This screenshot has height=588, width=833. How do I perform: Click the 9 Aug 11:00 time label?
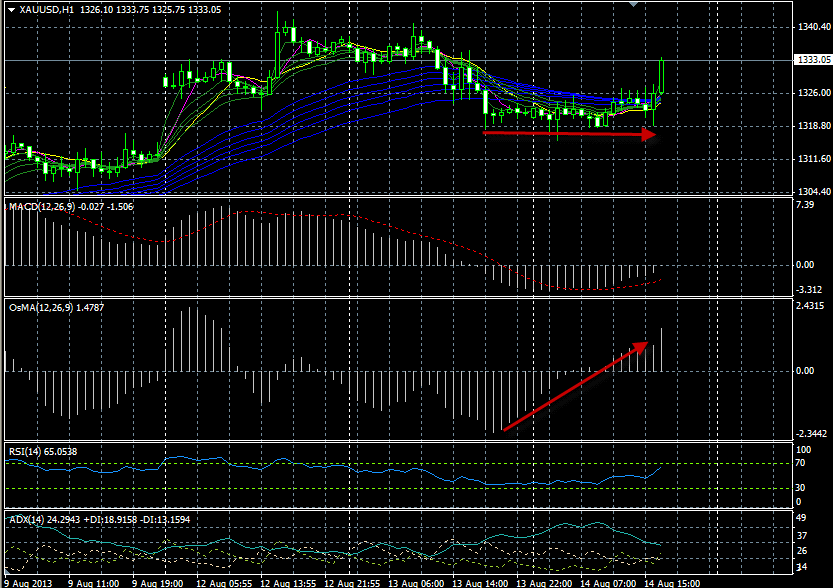(94, 583)
